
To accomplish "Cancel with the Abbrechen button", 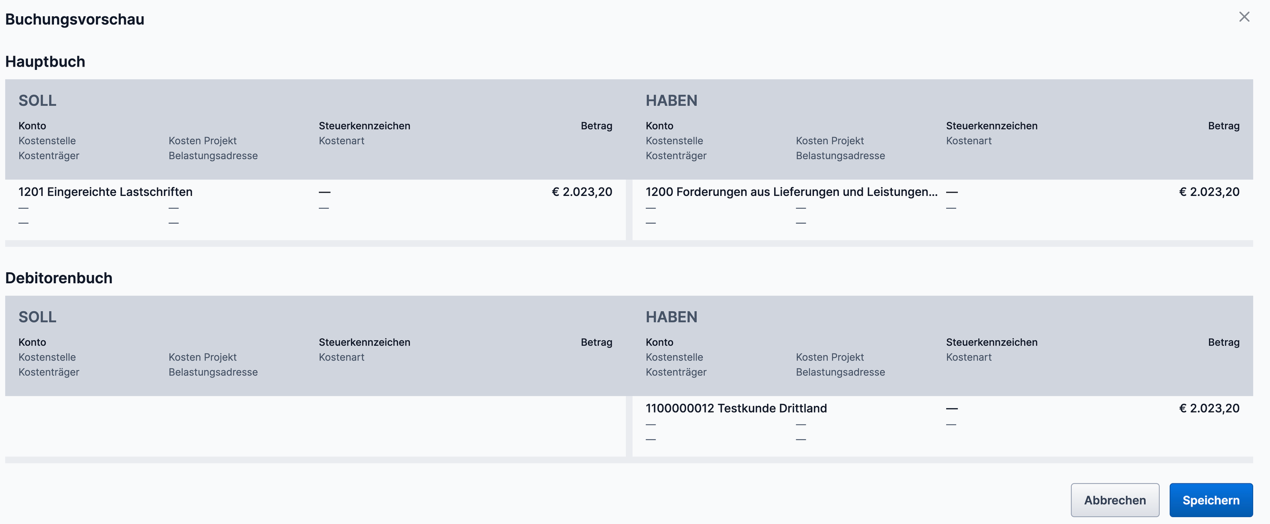I will pyautogui.click(x=1114, y=500).
